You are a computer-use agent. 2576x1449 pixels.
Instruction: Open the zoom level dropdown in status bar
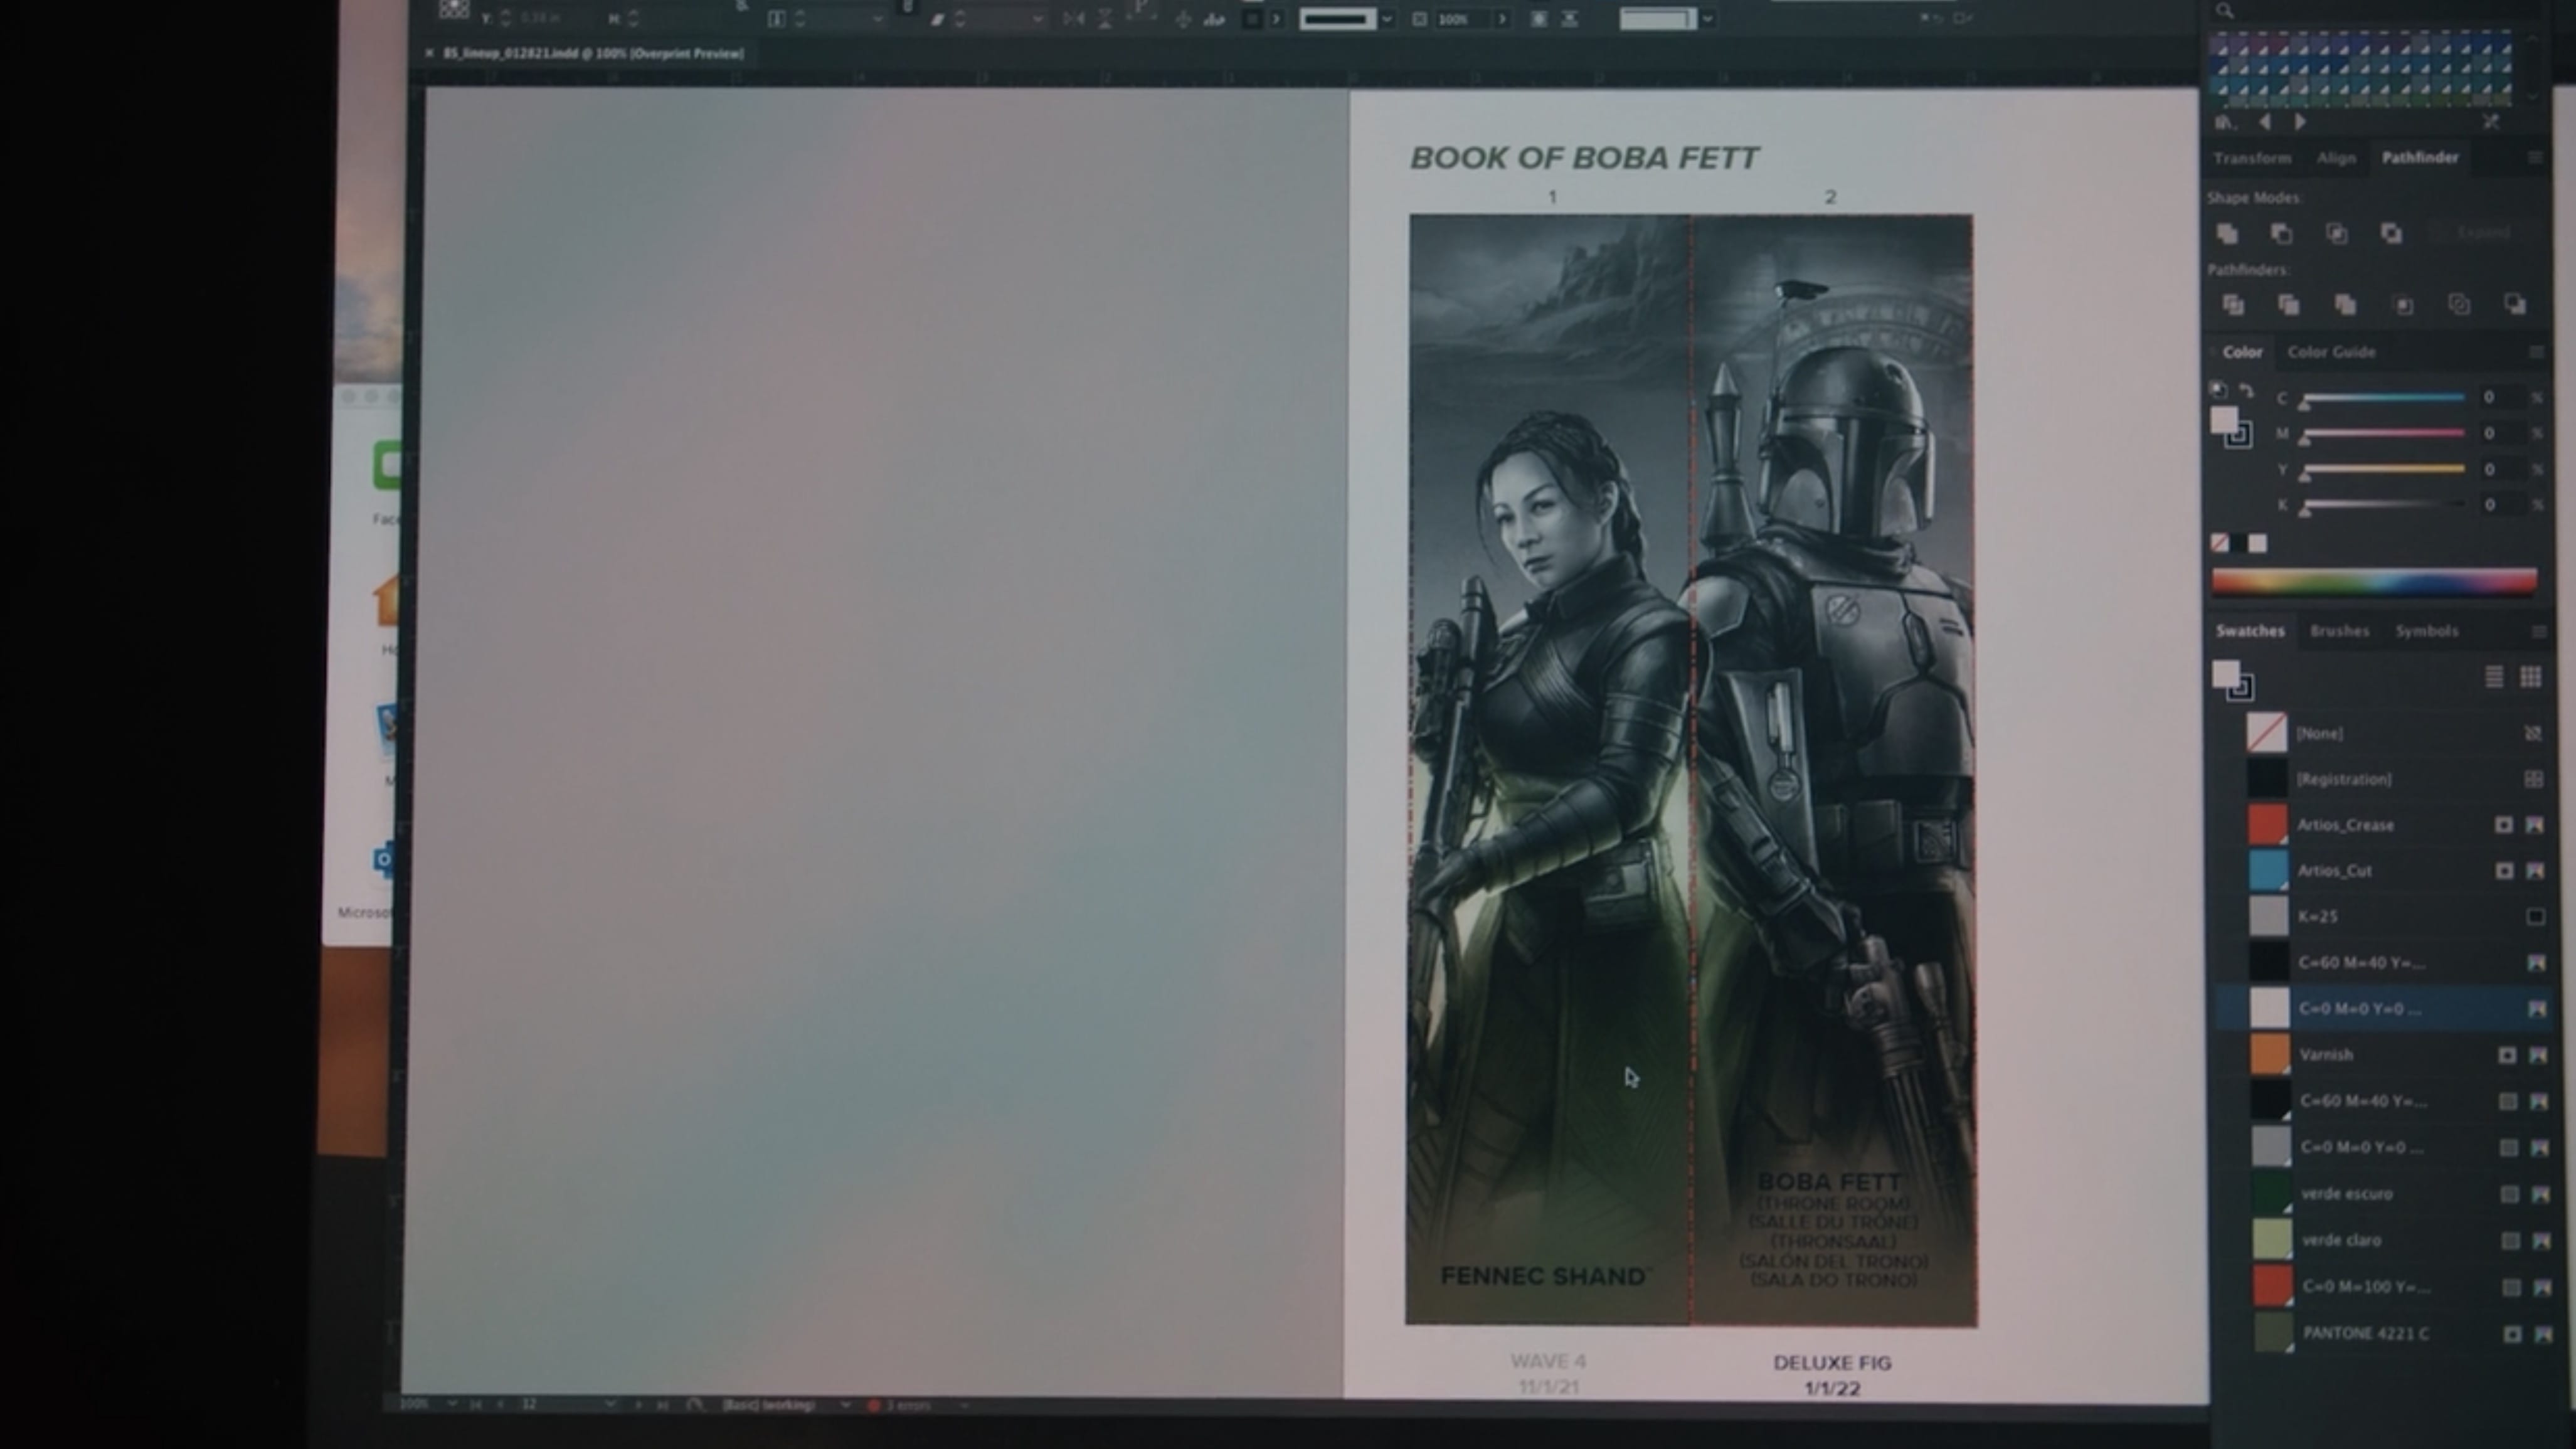(x=452, y=1404)
